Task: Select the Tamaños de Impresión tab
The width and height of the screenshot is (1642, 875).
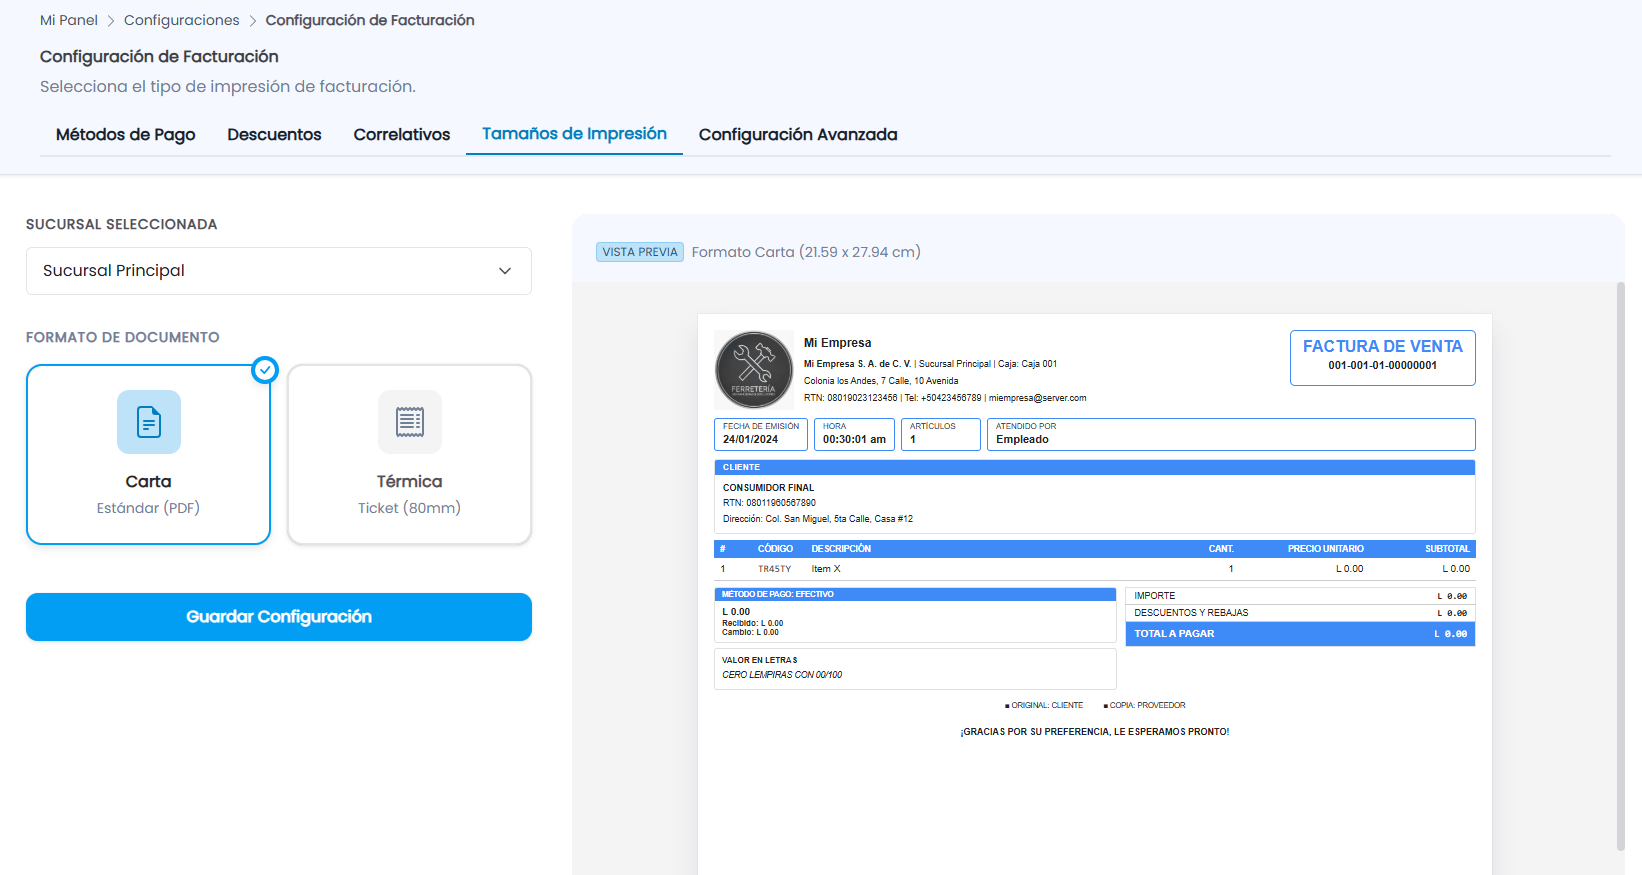Action: [574, 134]
